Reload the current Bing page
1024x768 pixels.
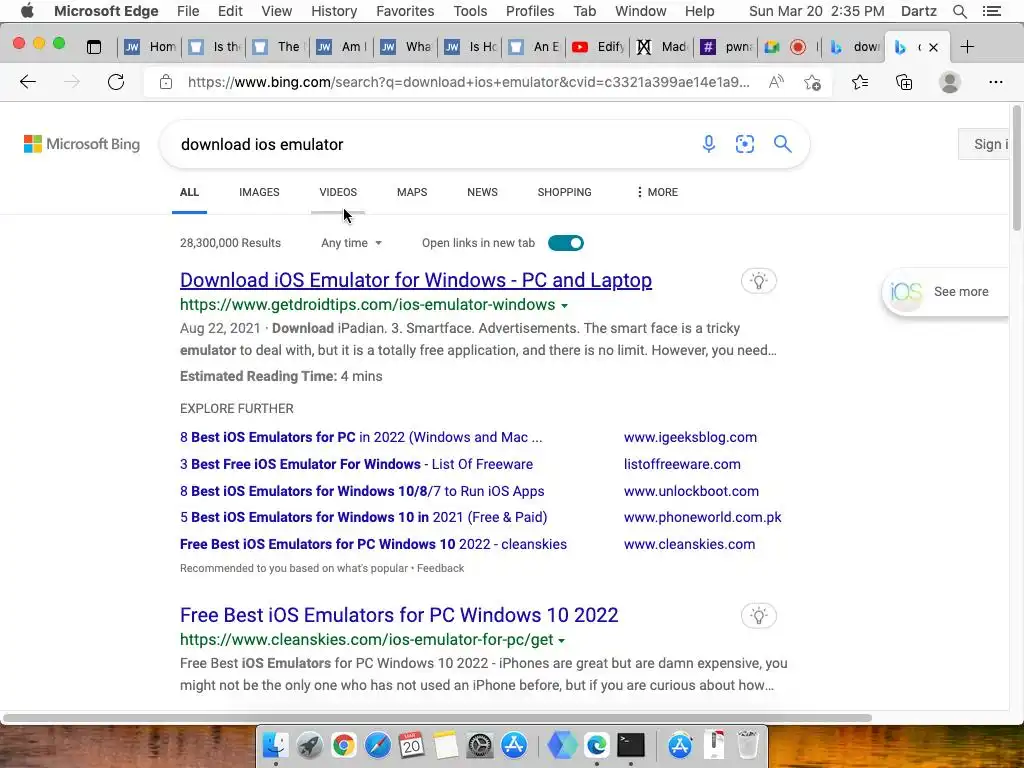tap(116, 82)
